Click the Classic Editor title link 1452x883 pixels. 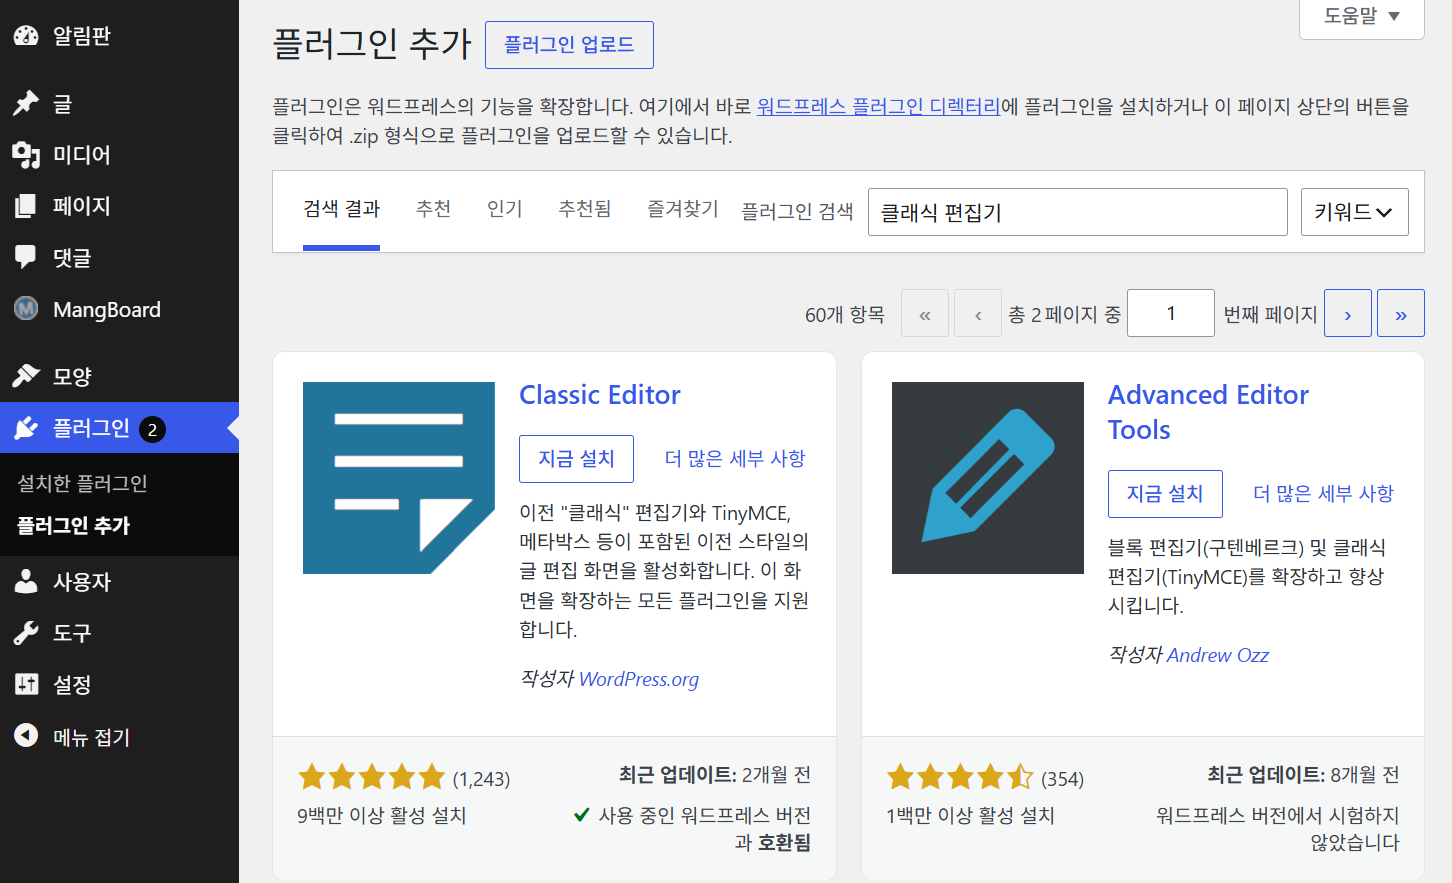[600, 395]
